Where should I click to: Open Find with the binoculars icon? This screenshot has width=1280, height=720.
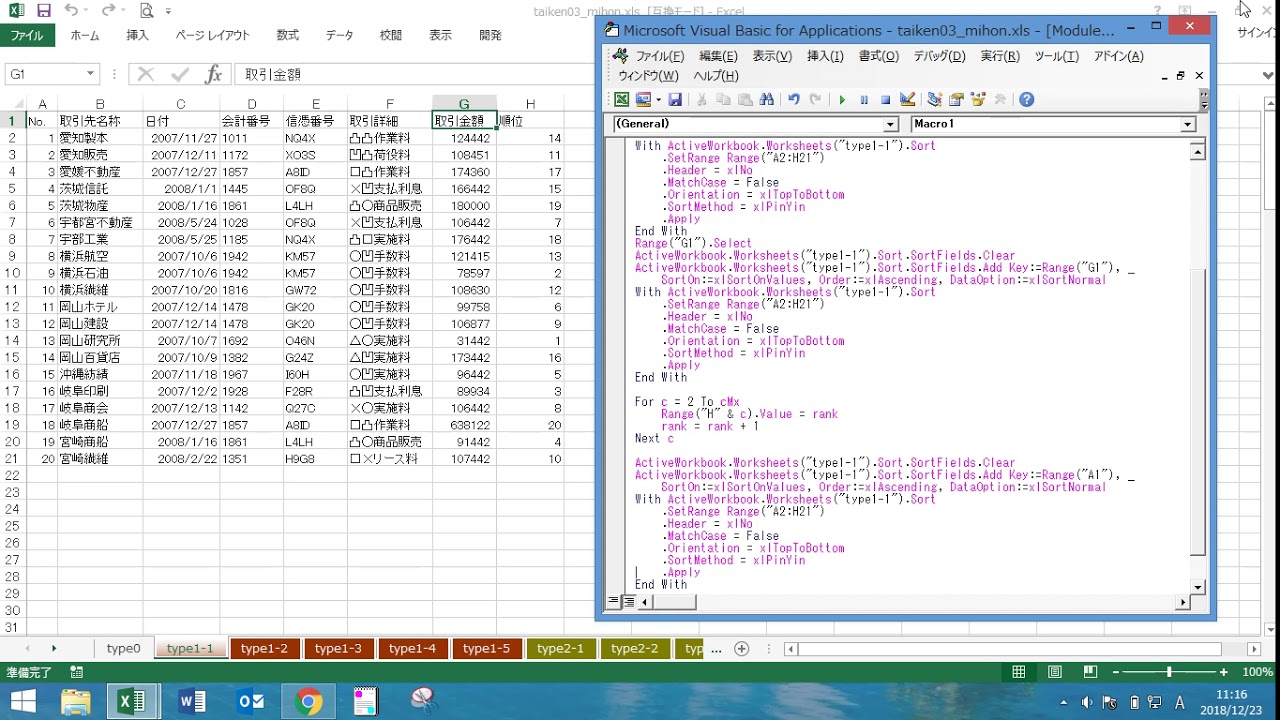(x=767, y=100)
